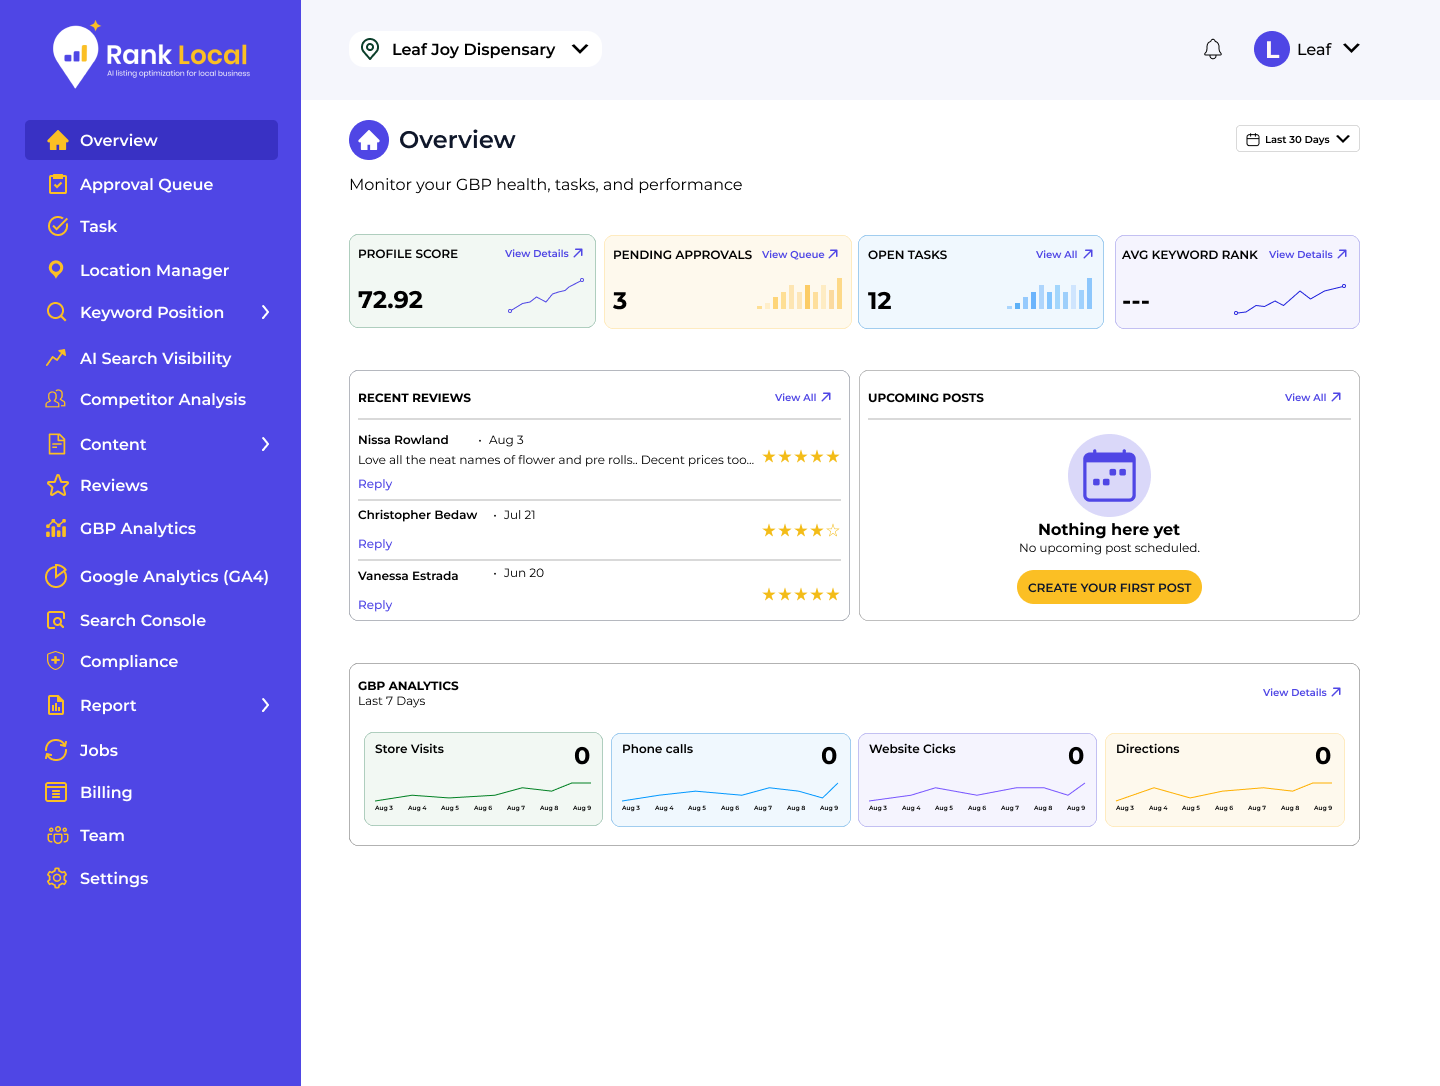This screenshot has height=1086, width=1440.
Task: Click the Google Analytics (GA4) icon
Action: pos(56,576)
